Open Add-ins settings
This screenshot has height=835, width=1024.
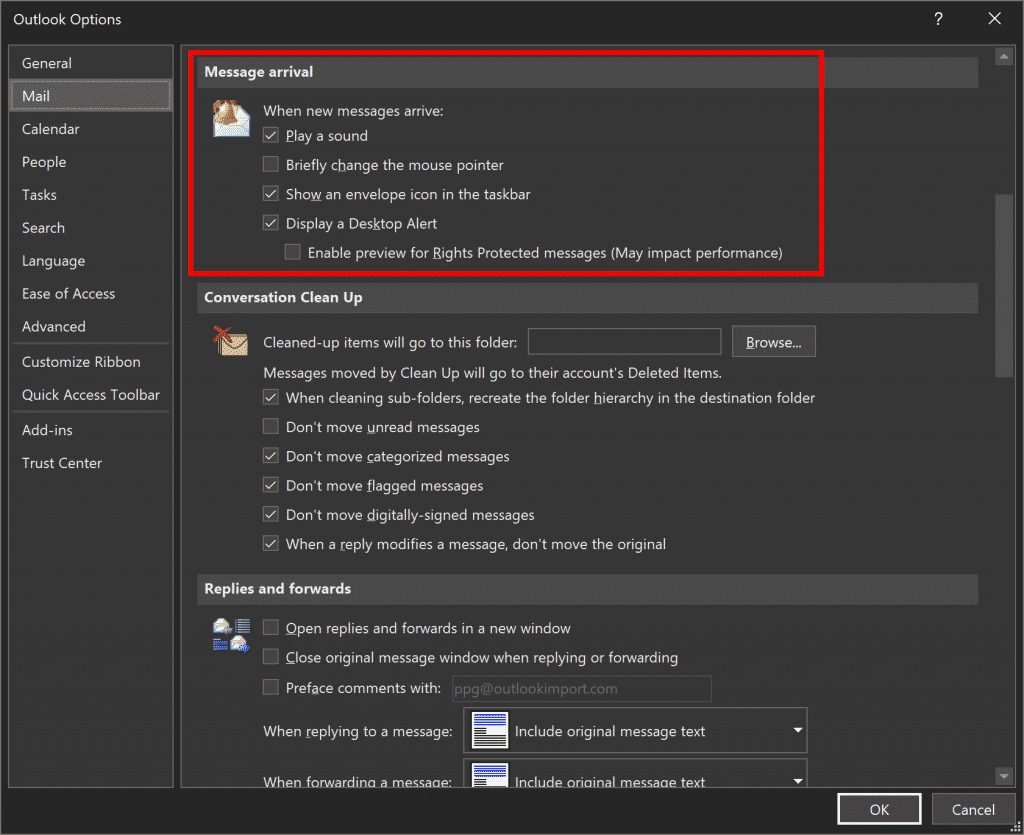point(91,430)
